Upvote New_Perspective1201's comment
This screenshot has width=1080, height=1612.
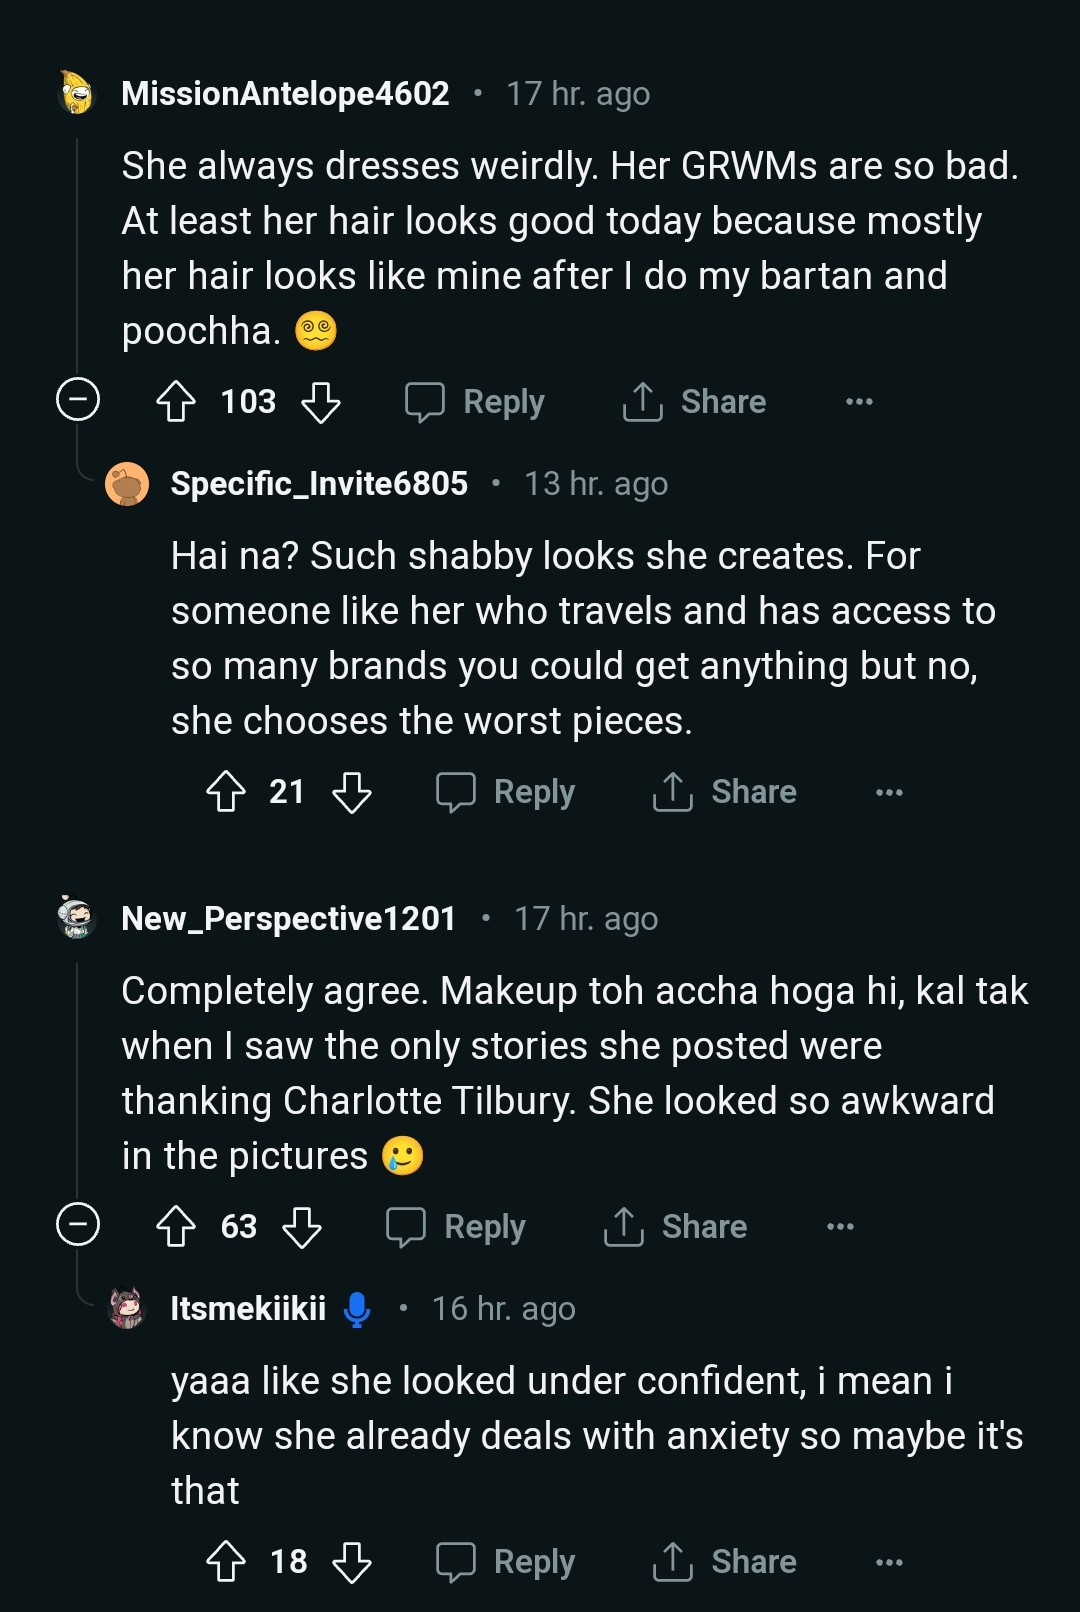176,1227
